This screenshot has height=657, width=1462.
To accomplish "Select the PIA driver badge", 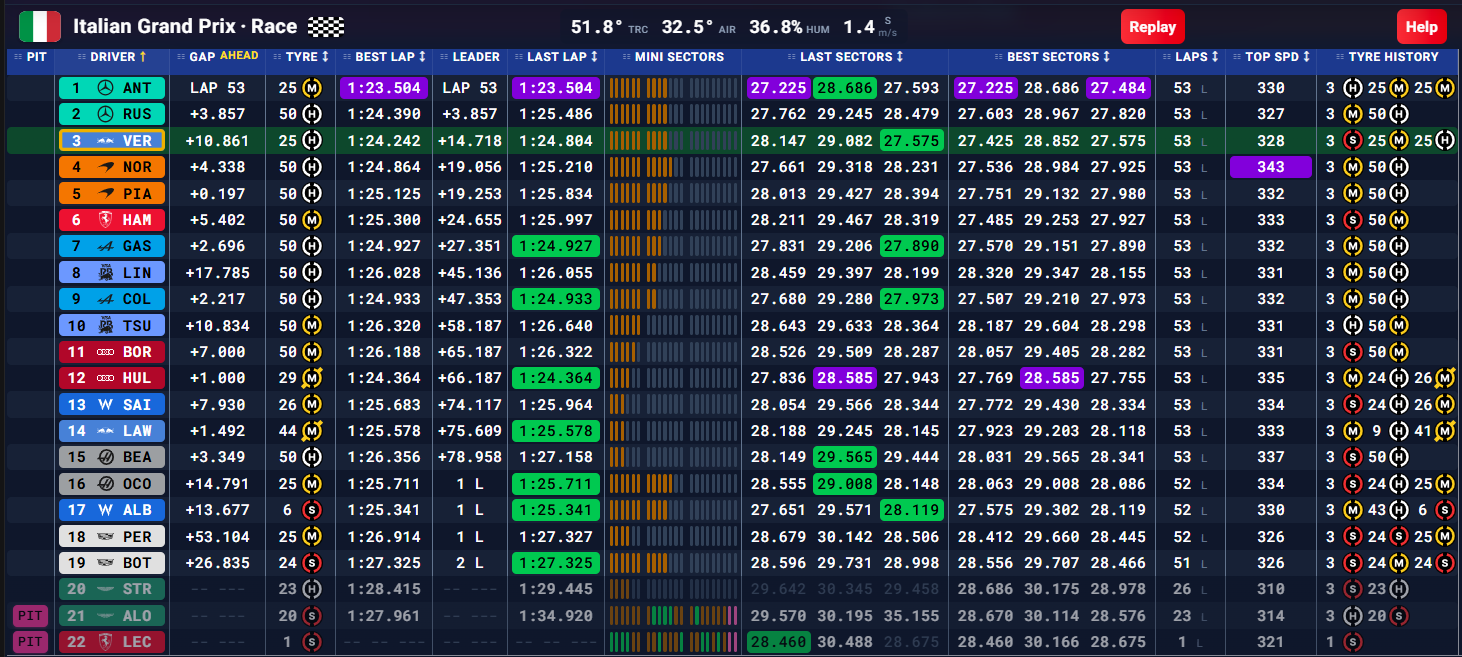I will coord(111,193).
